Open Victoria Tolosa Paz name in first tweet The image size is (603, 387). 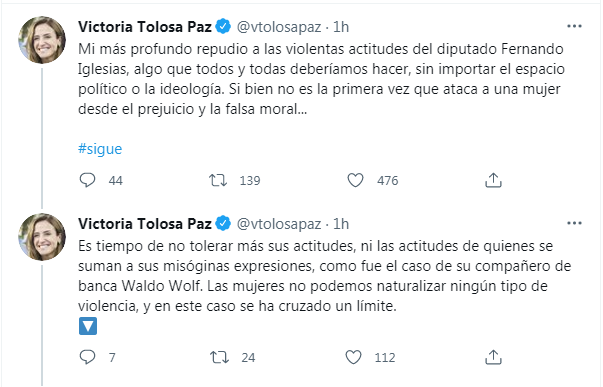pyautogui.click(x=145, y=27)
